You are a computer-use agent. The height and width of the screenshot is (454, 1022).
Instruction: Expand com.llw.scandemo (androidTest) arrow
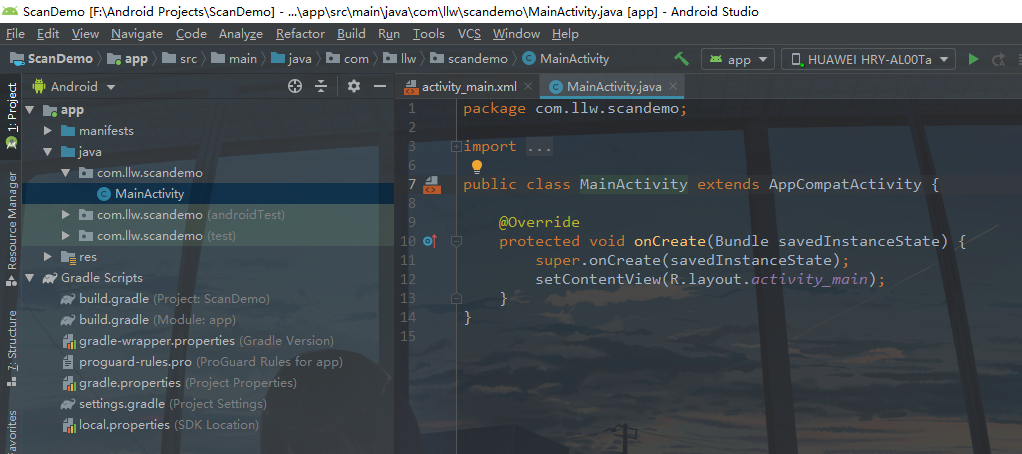[65, 215]
